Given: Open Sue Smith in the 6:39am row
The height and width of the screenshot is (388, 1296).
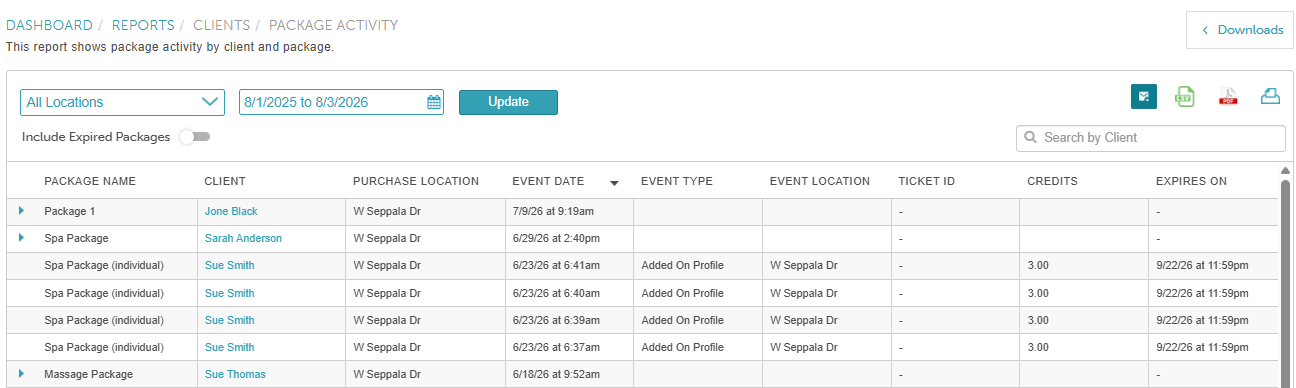Looking at the screenshot, I should pos(229,320).
